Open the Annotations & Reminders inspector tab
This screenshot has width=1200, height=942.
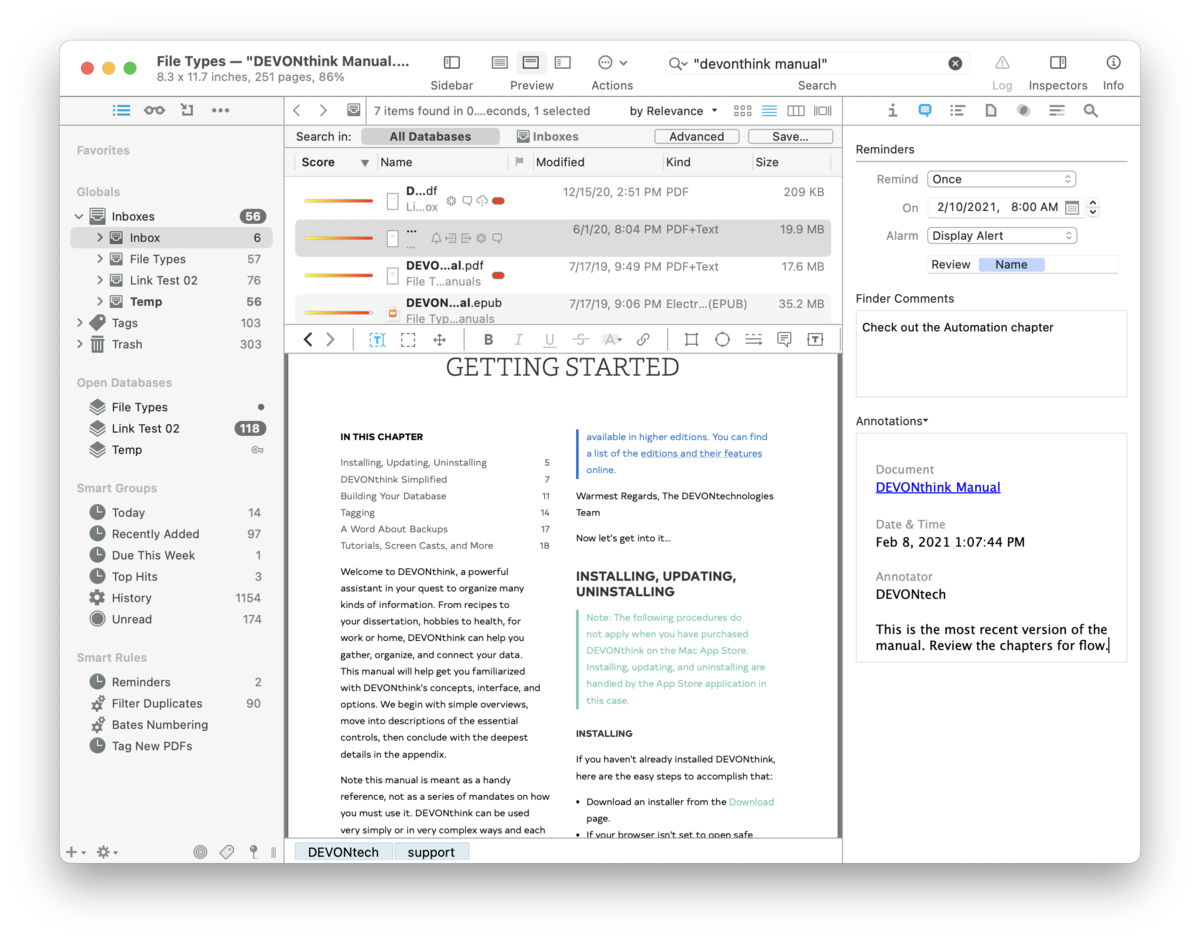925,111
